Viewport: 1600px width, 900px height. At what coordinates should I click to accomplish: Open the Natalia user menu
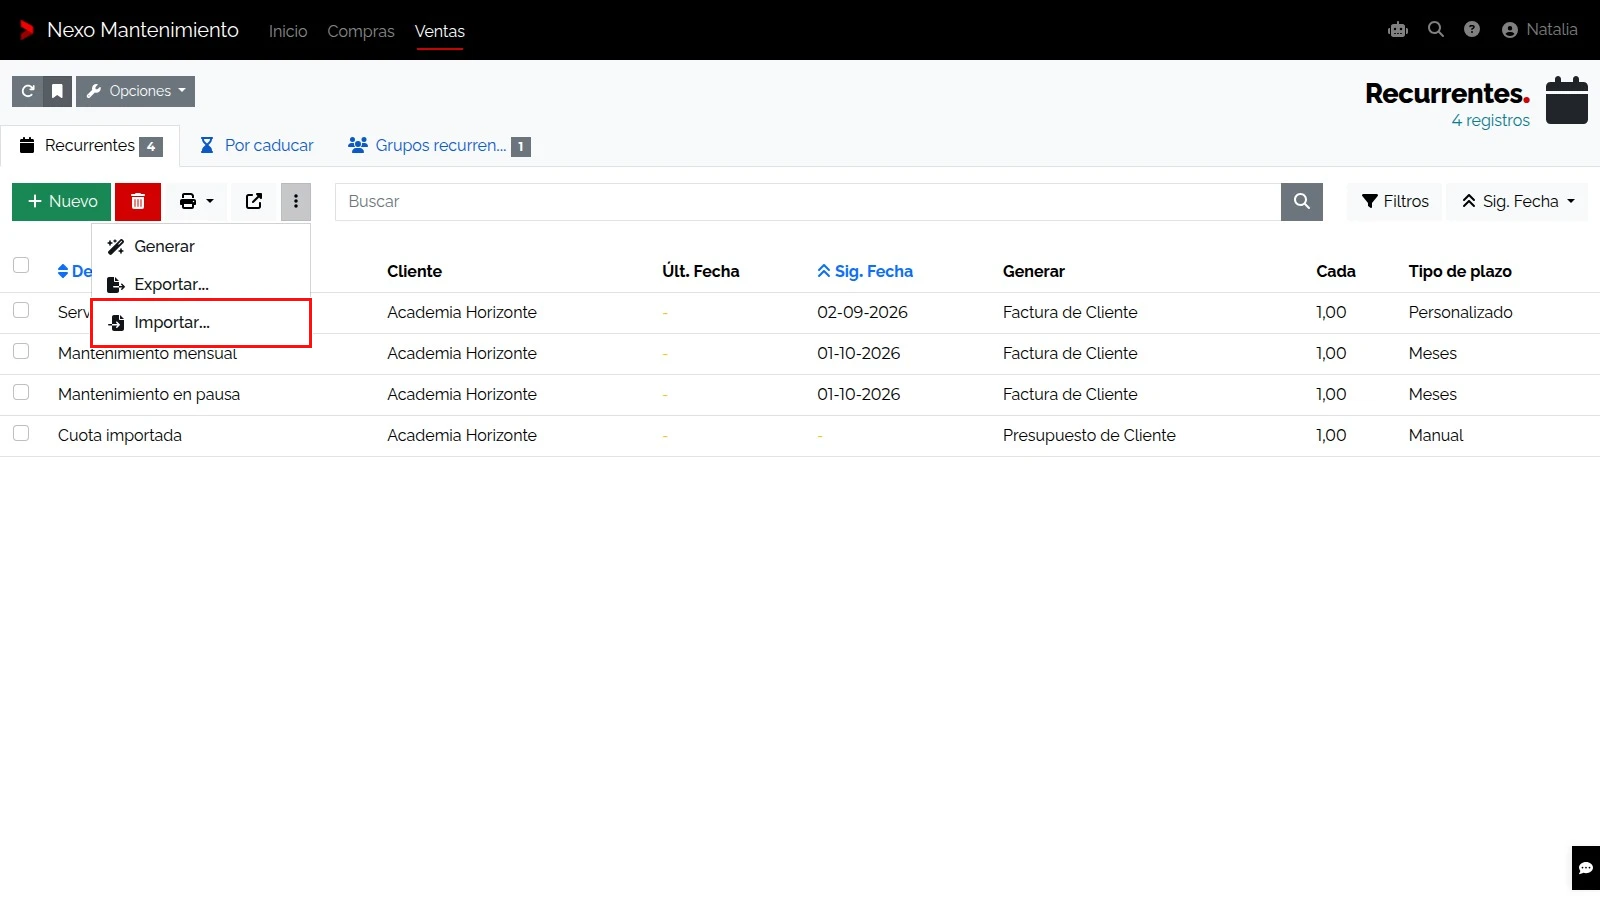point(1540,30)
